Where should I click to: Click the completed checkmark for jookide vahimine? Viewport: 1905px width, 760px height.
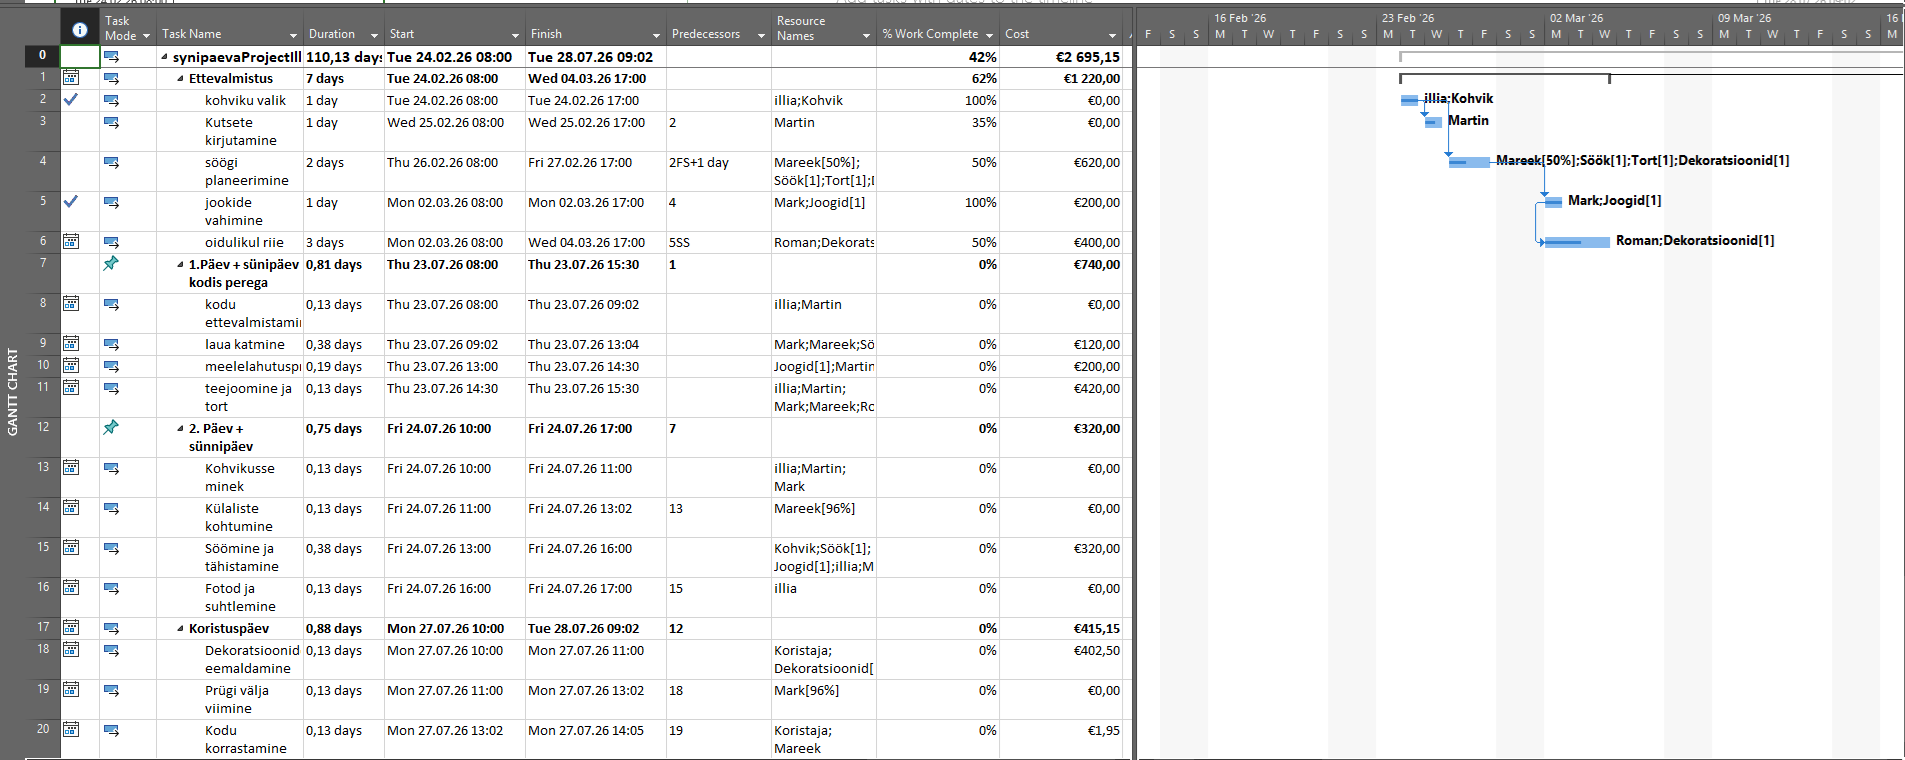[71, 201]
